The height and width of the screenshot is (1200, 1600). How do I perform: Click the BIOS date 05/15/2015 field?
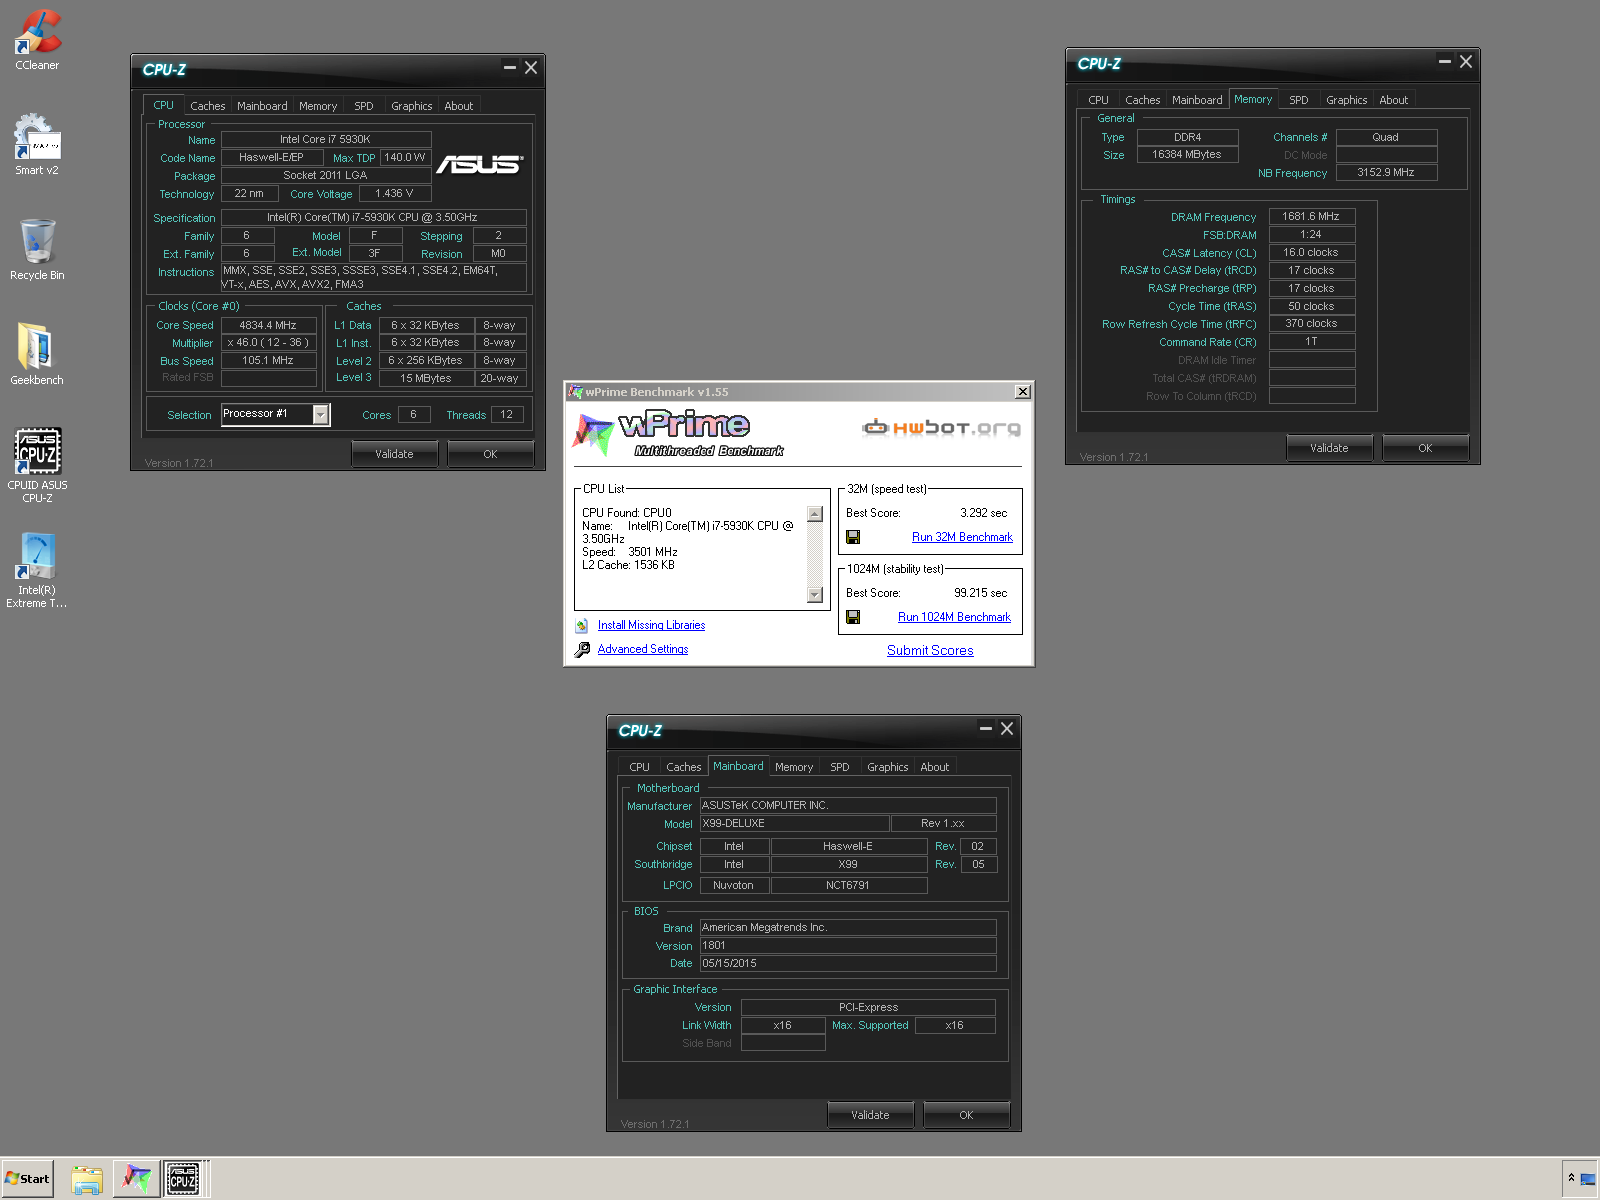coord(848,963)
